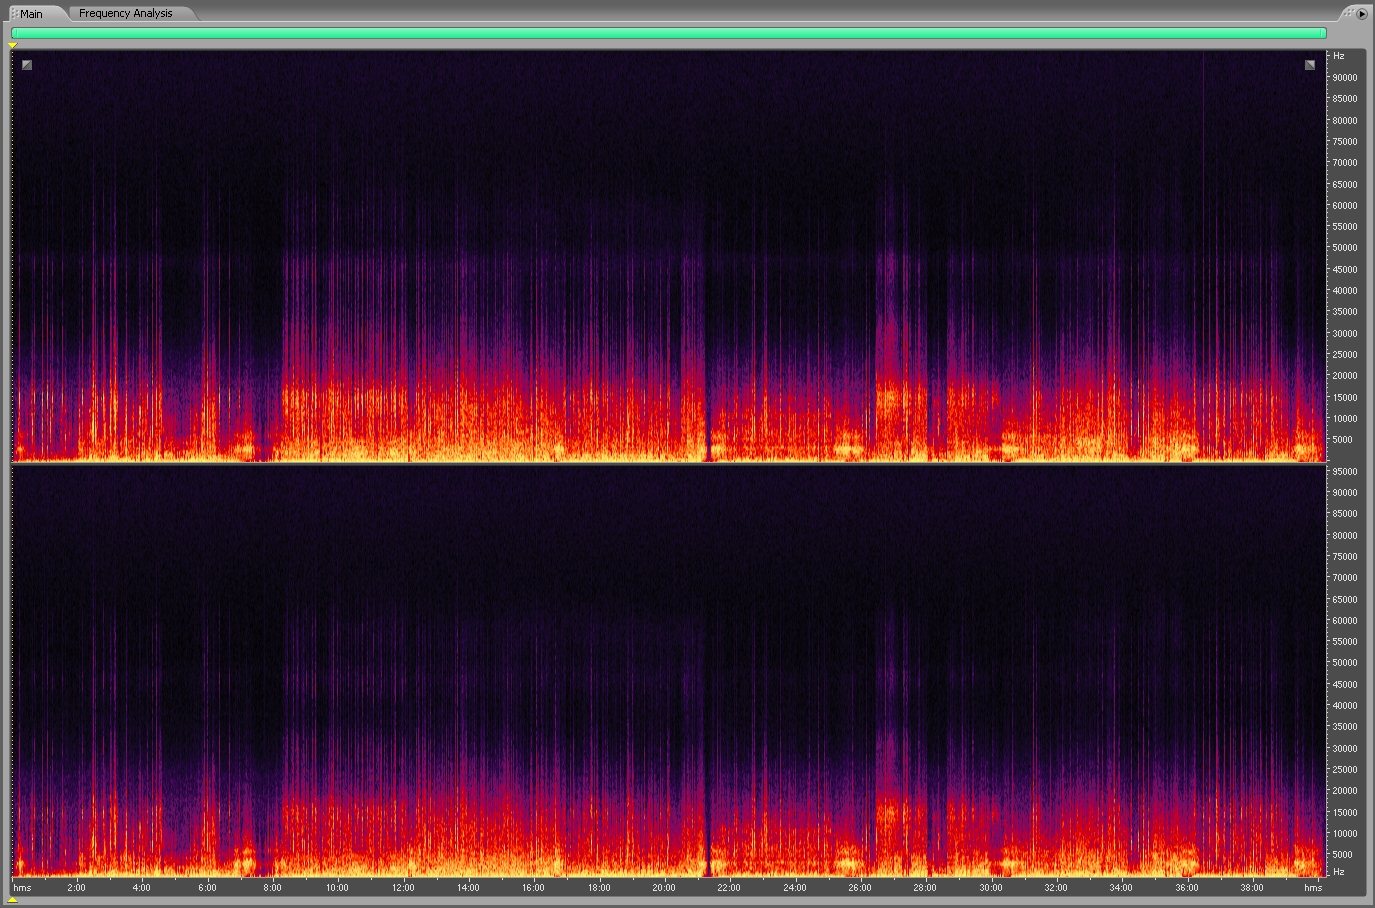Image resolution: width=1375 pixels, height=908 pixels.
Task: Click the left edge handle of the green bar
Action: pyautogui.click(x=13, y=33)
